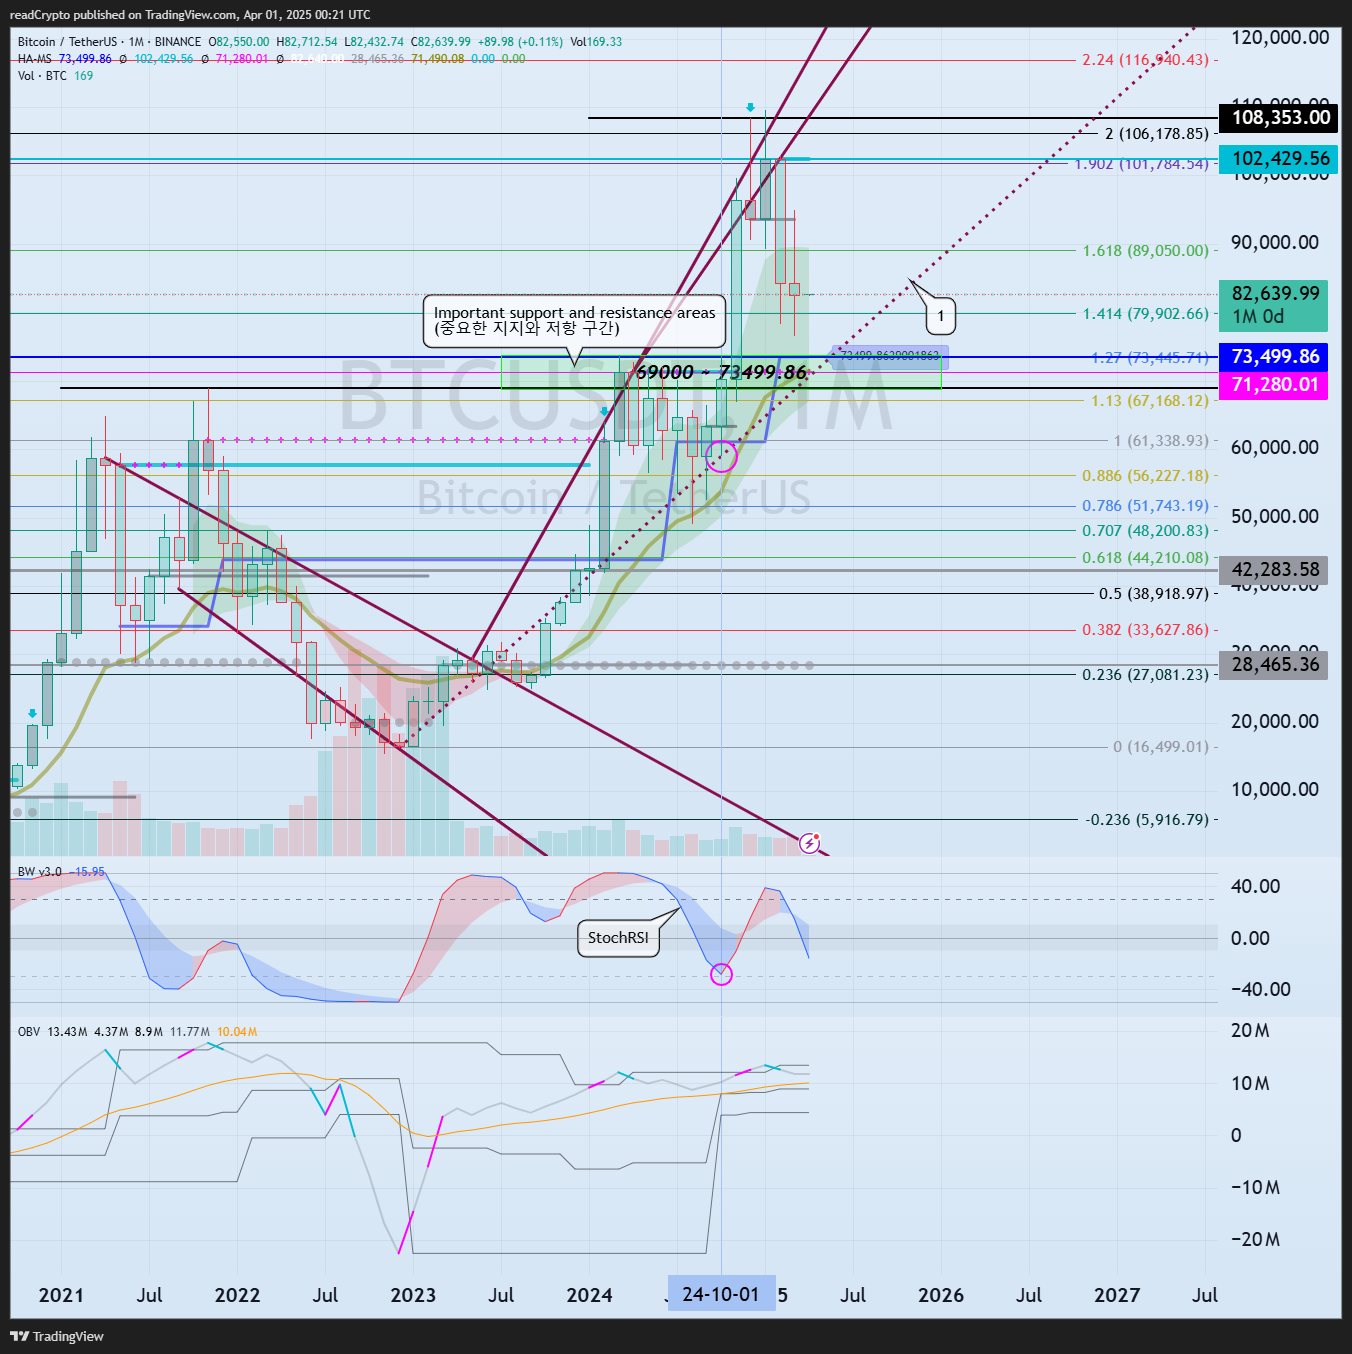The width and height of the screenshot is (1352, 1354).
Task: Click the magenta circle on StochRSI trough
Action: point(721,973)
